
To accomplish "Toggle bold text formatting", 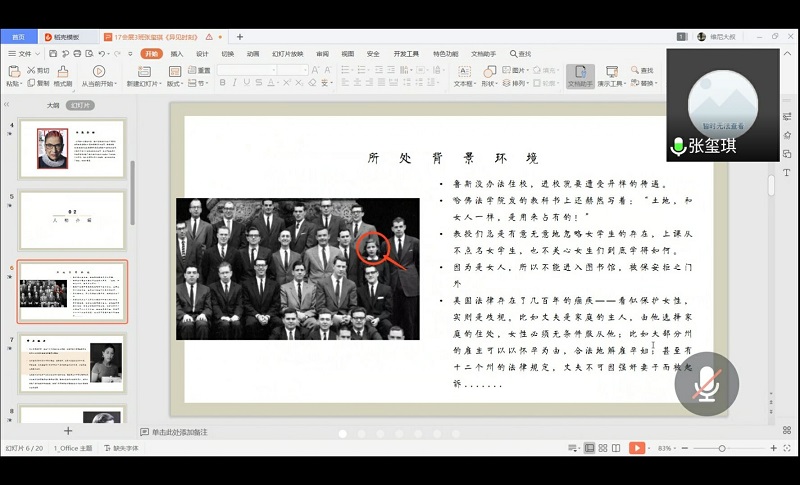I will coord(221,83).
